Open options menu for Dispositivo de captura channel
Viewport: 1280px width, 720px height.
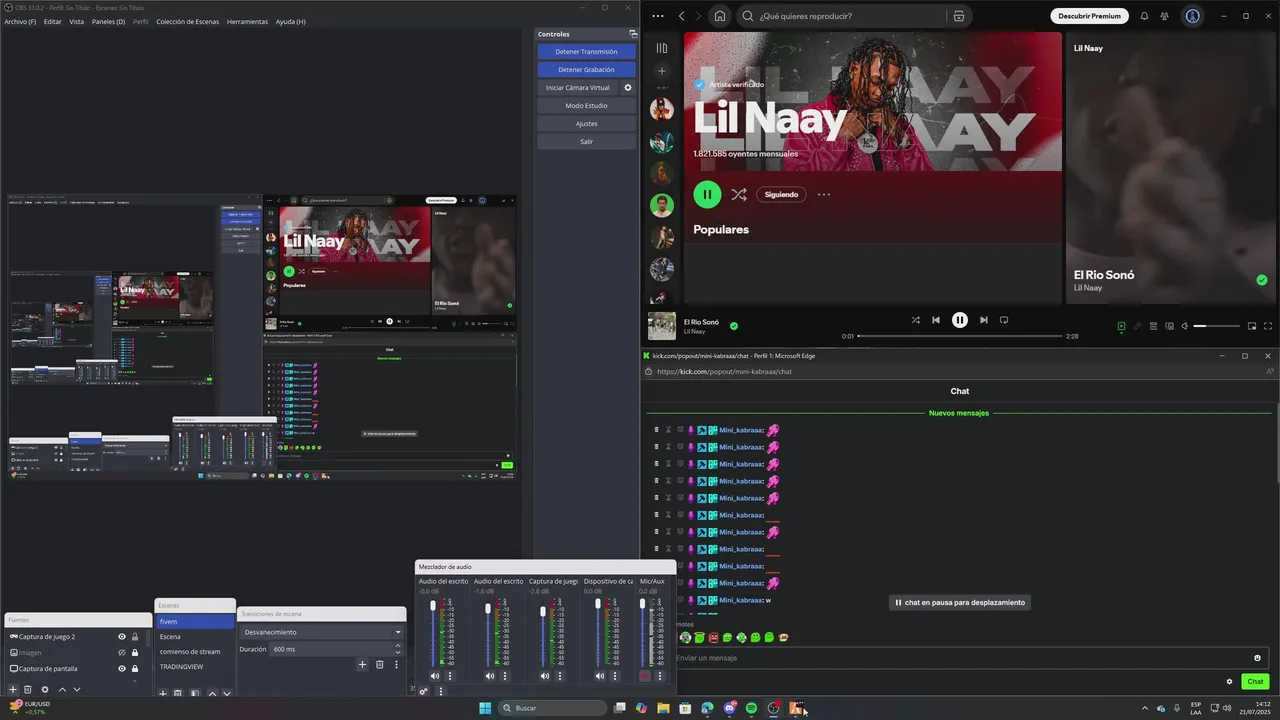pyautogui.click(x=615, y=676)
